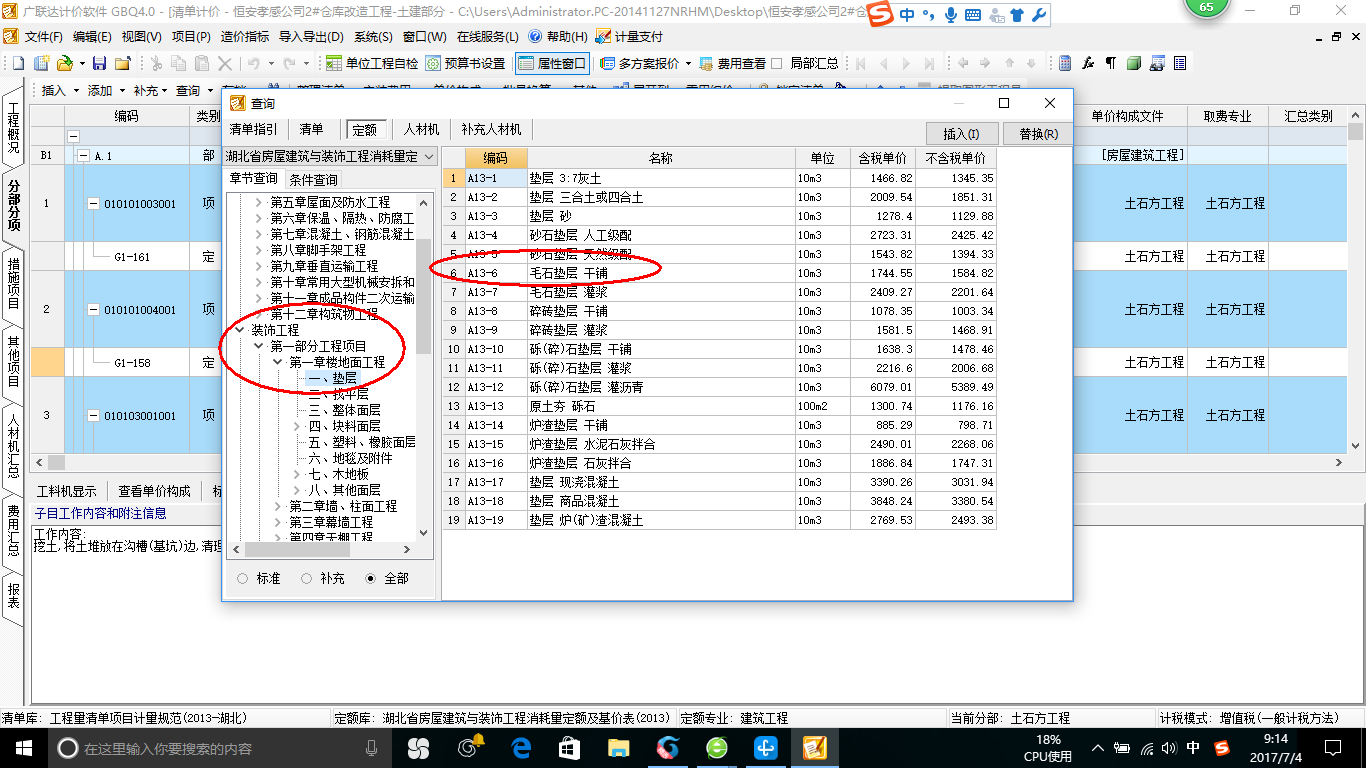
Task: Switch to 清单指引 tab in query dialog
Action: 254,129
